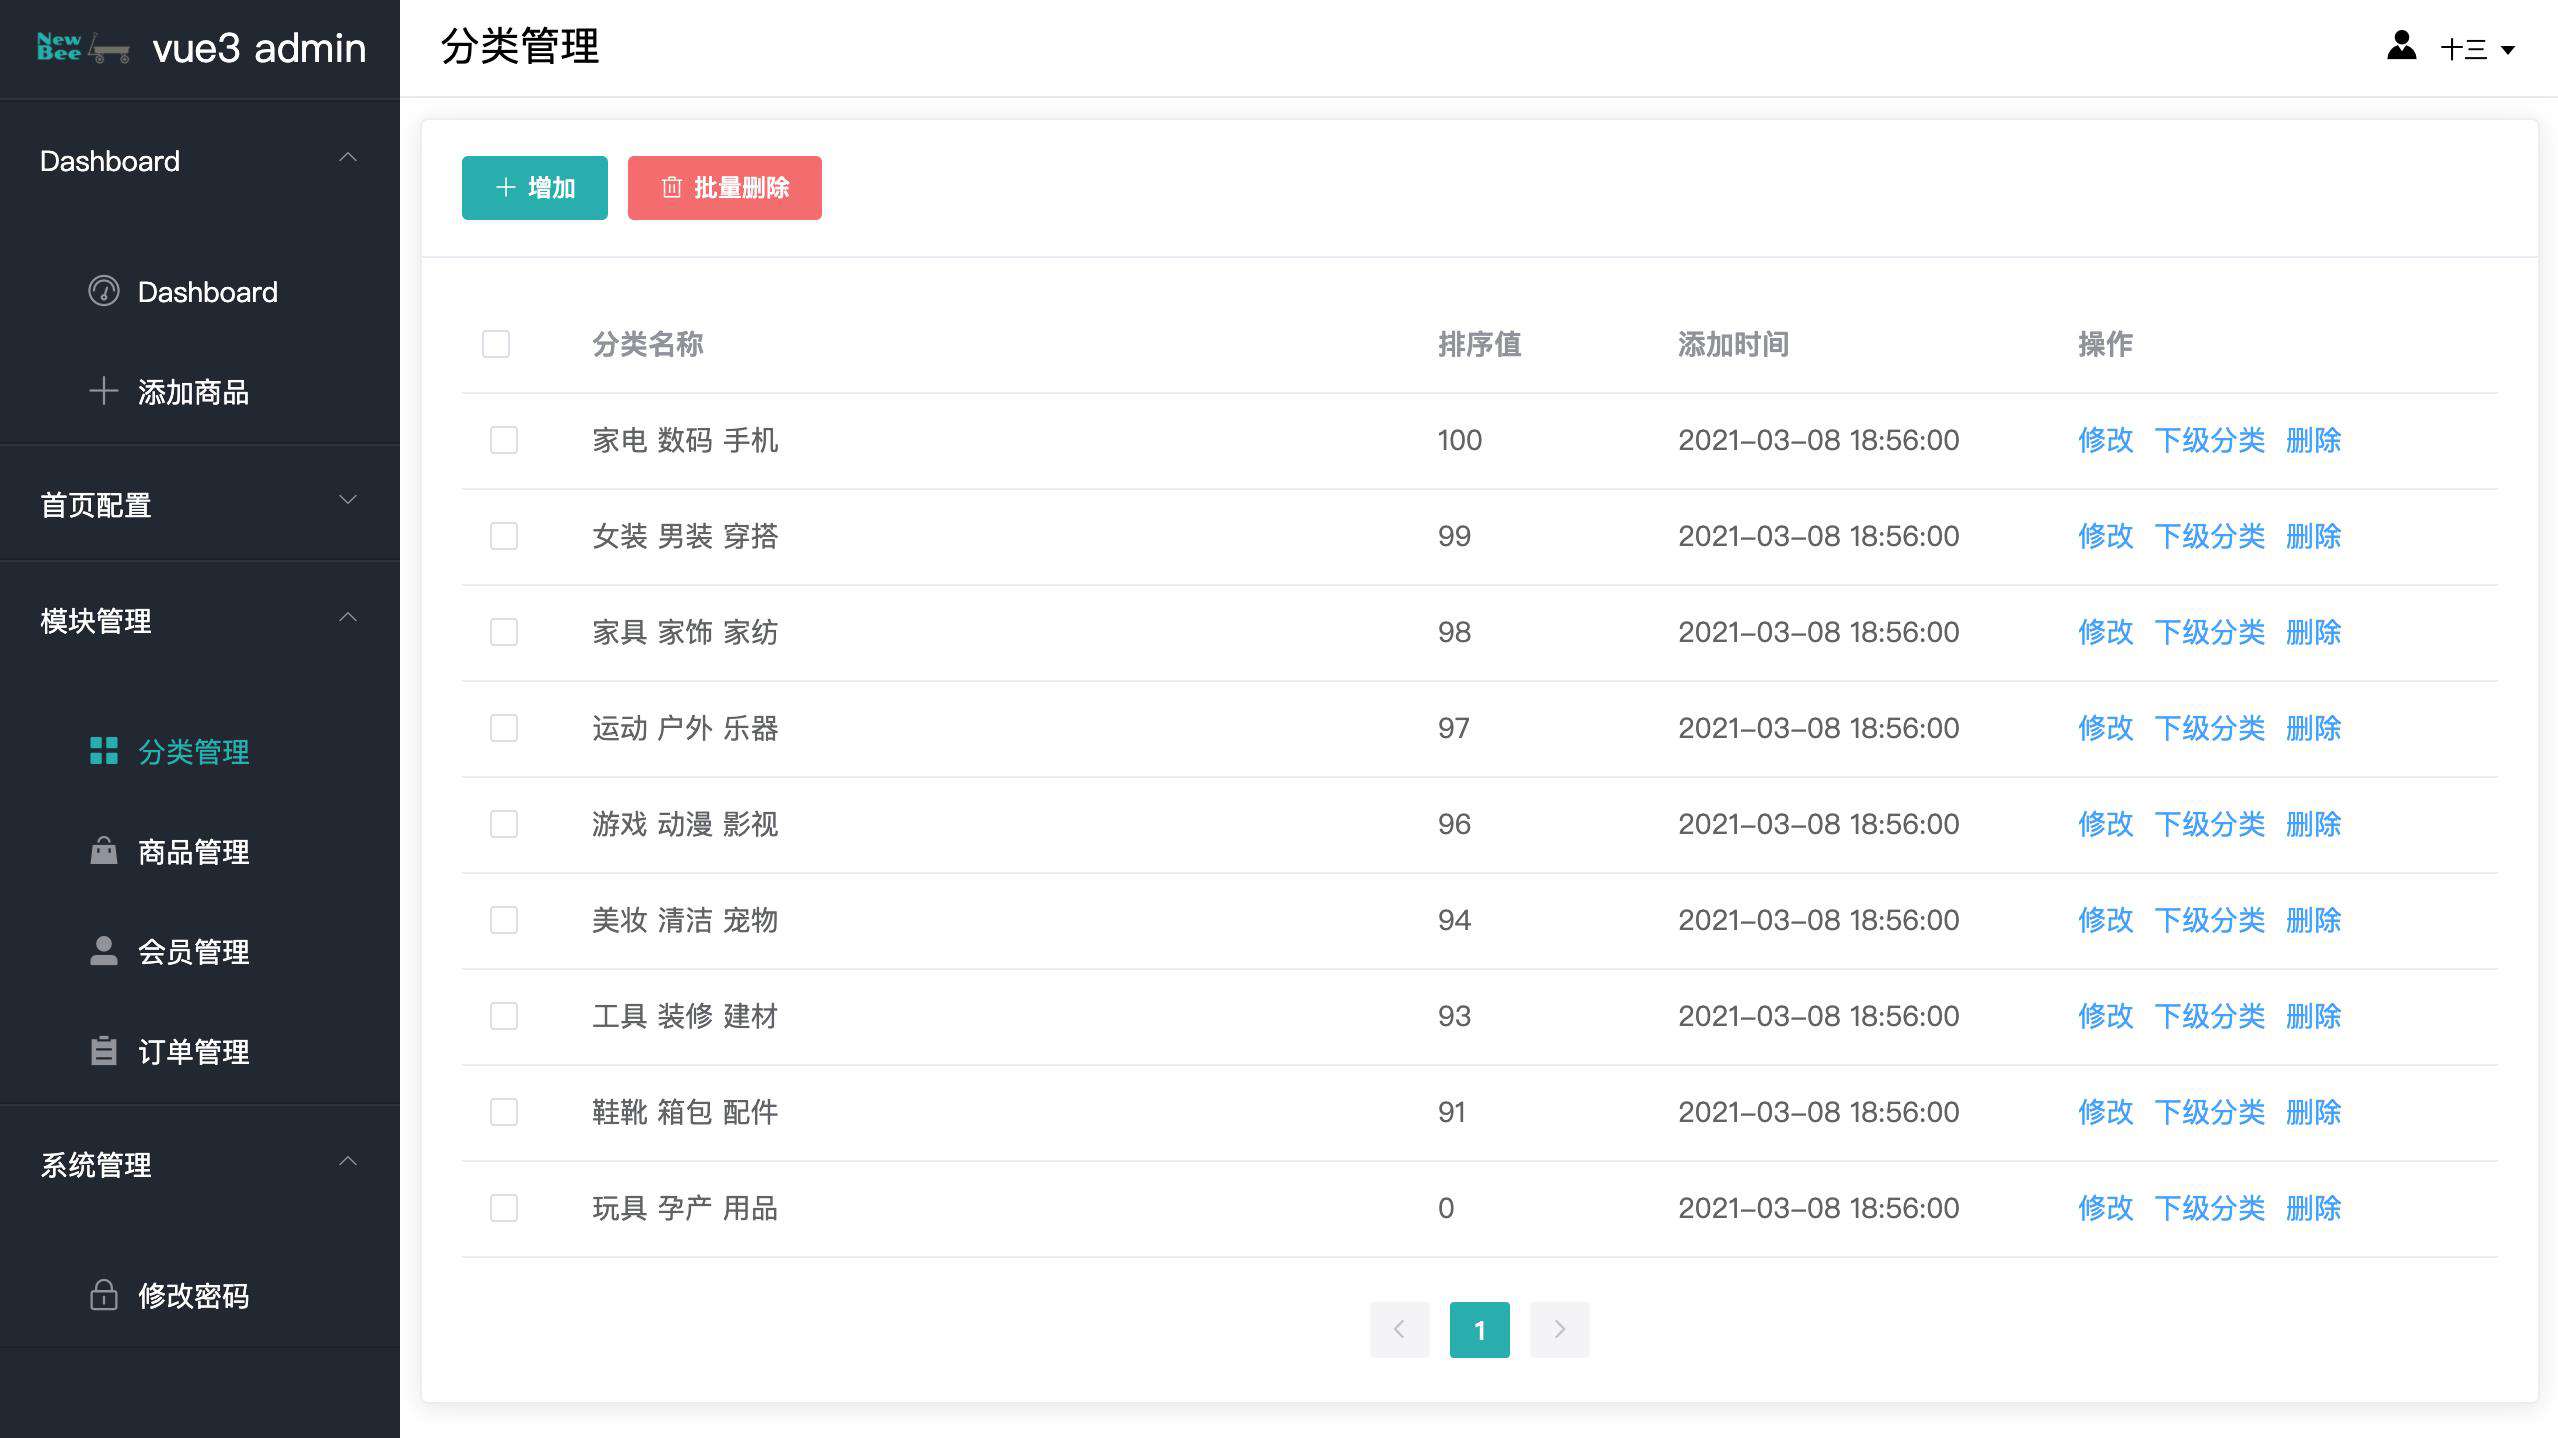
Task: Click the 批量删除 button
Action: tap(725, 188)
